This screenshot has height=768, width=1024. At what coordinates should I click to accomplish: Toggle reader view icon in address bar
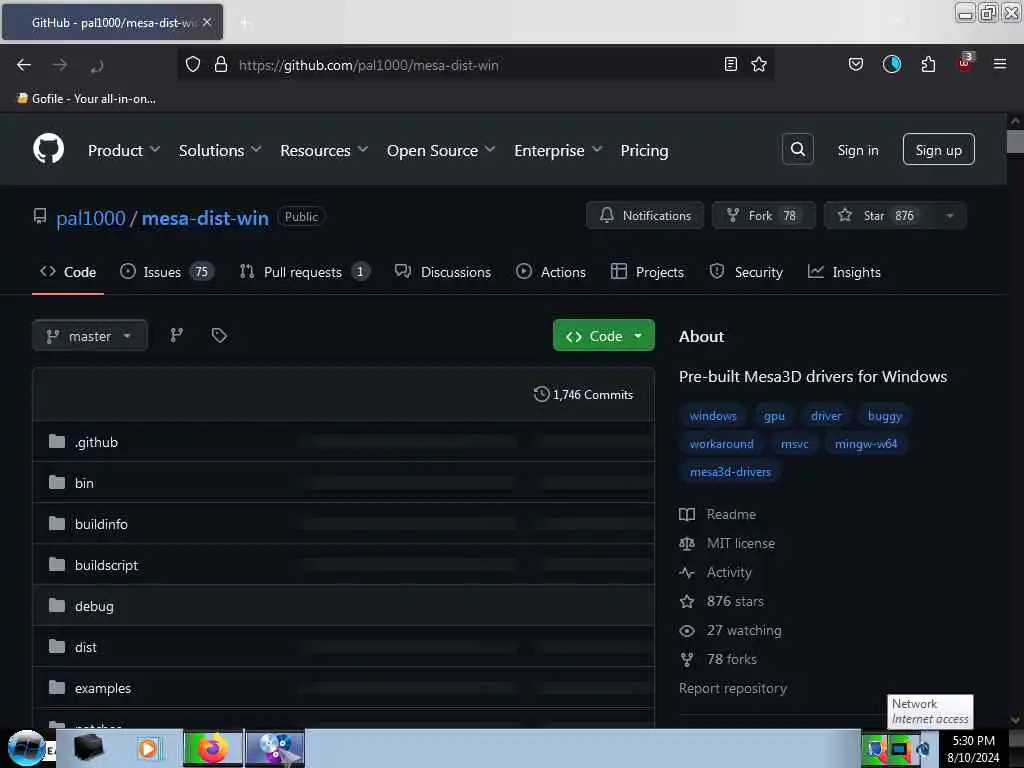pos(731,64)
